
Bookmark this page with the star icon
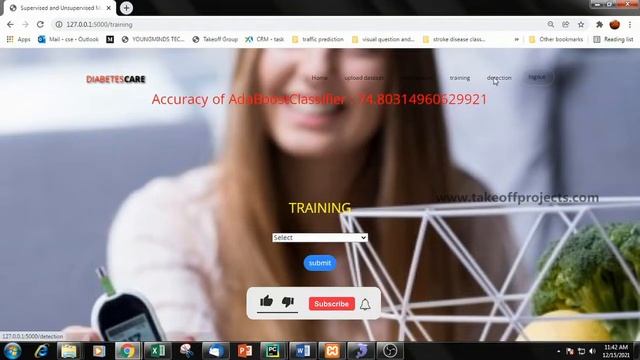[581, 24]
